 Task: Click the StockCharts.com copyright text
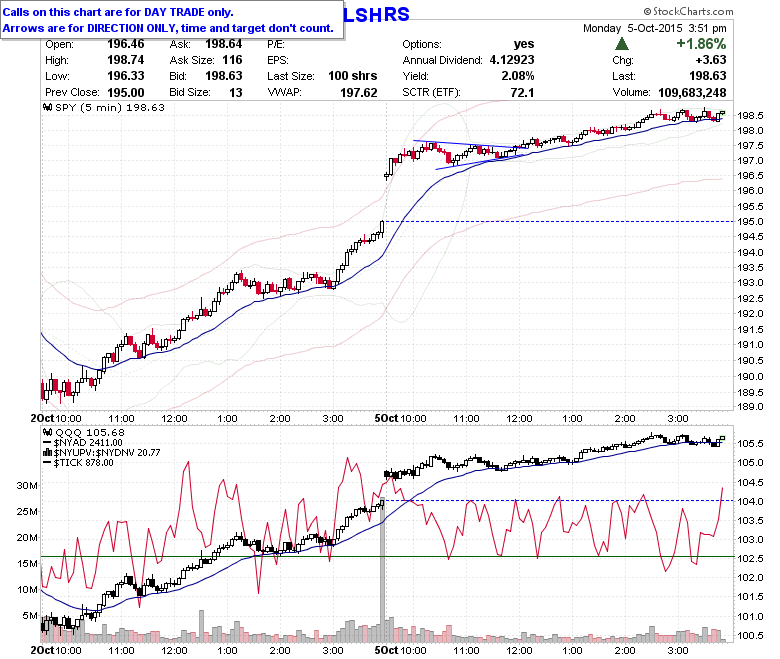(688, 11)
